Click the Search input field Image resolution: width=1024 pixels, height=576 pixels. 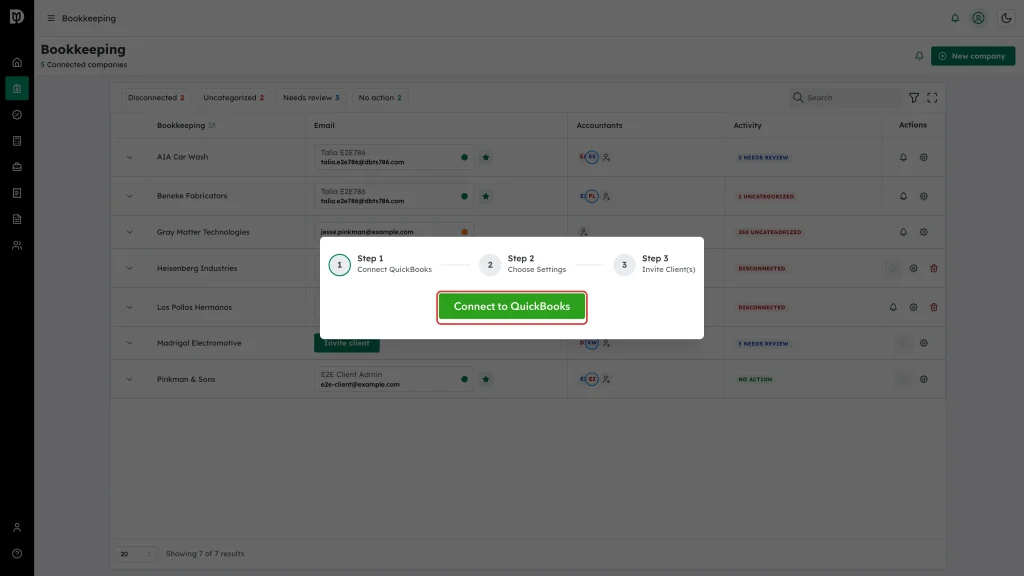click(846, 97)
